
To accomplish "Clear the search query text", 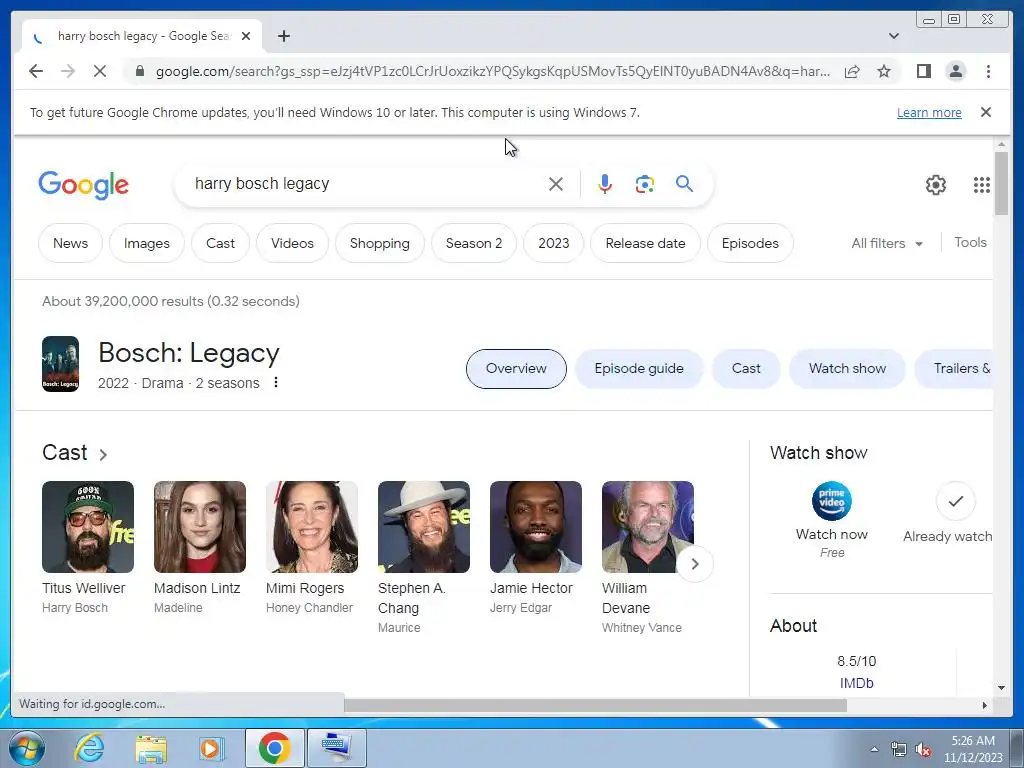I will [x=556, y=184].
